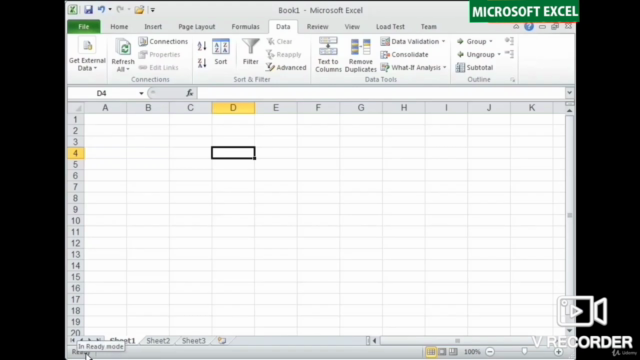The width and height of the screenshot is (640, 360).
Task: Switch to Page Break Preview icon
Action: (x=453, y=352)
